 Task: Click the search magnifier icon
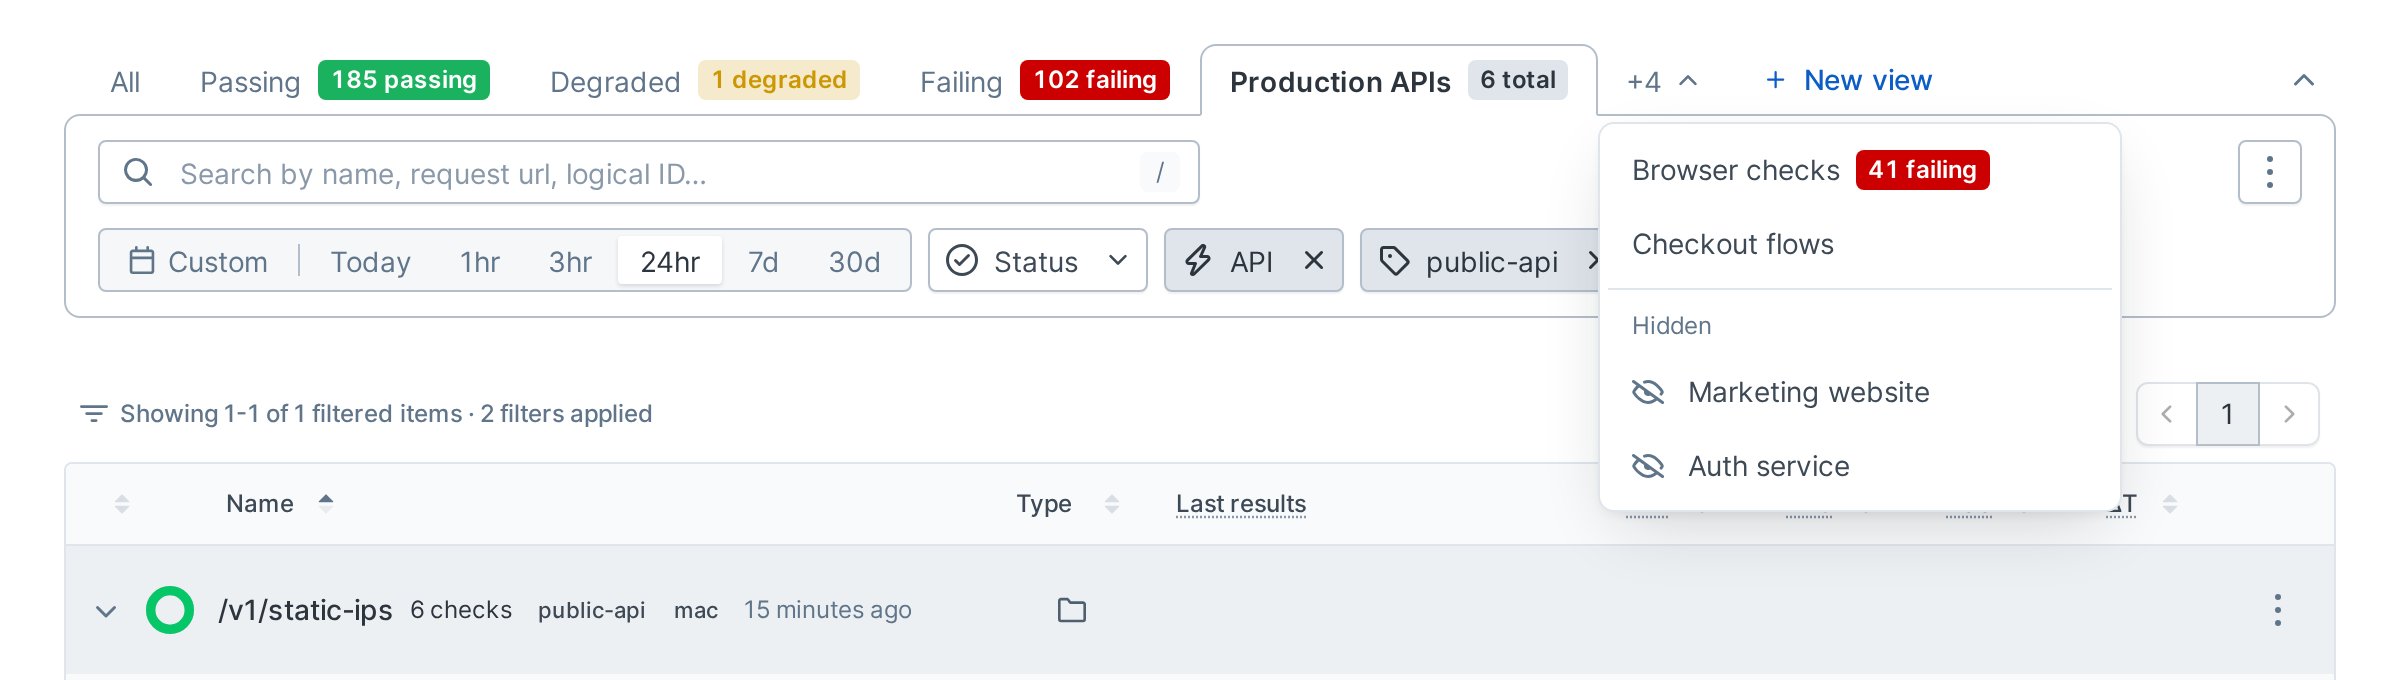tap(138, 172)
